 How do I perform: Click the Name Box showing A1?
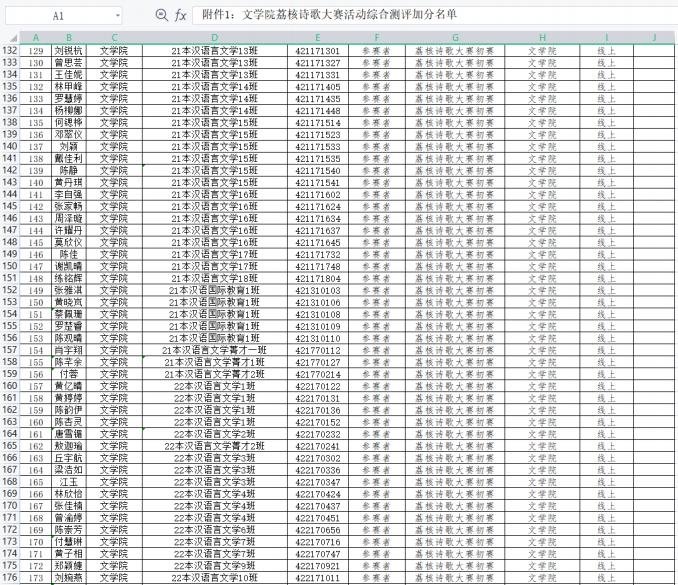(x=64, y=16)
